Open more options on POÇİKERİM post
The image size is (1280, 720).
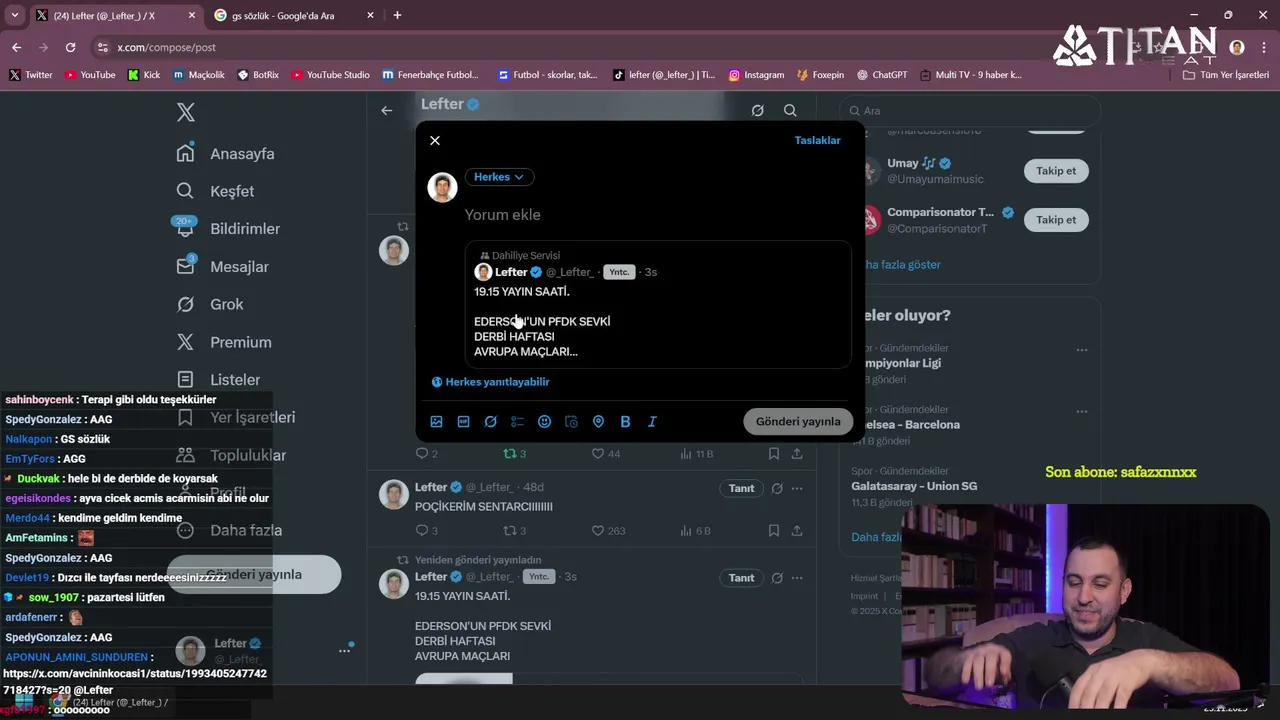pos(797,488)
